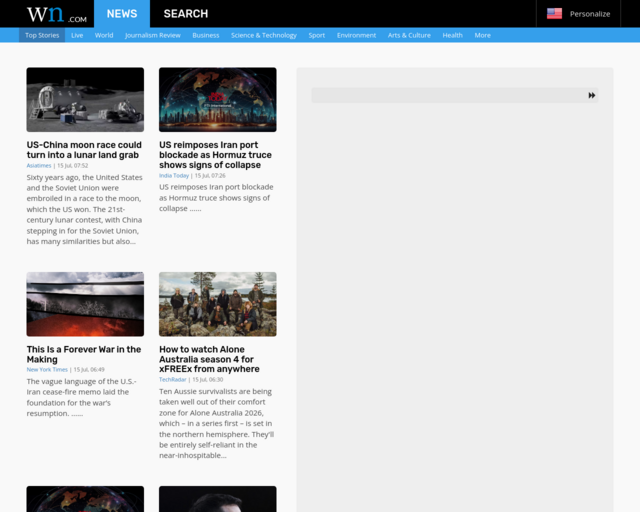Click the fast-forward double arrow icon
Viewport: 640px width, 512px height.
click(591, 96)
